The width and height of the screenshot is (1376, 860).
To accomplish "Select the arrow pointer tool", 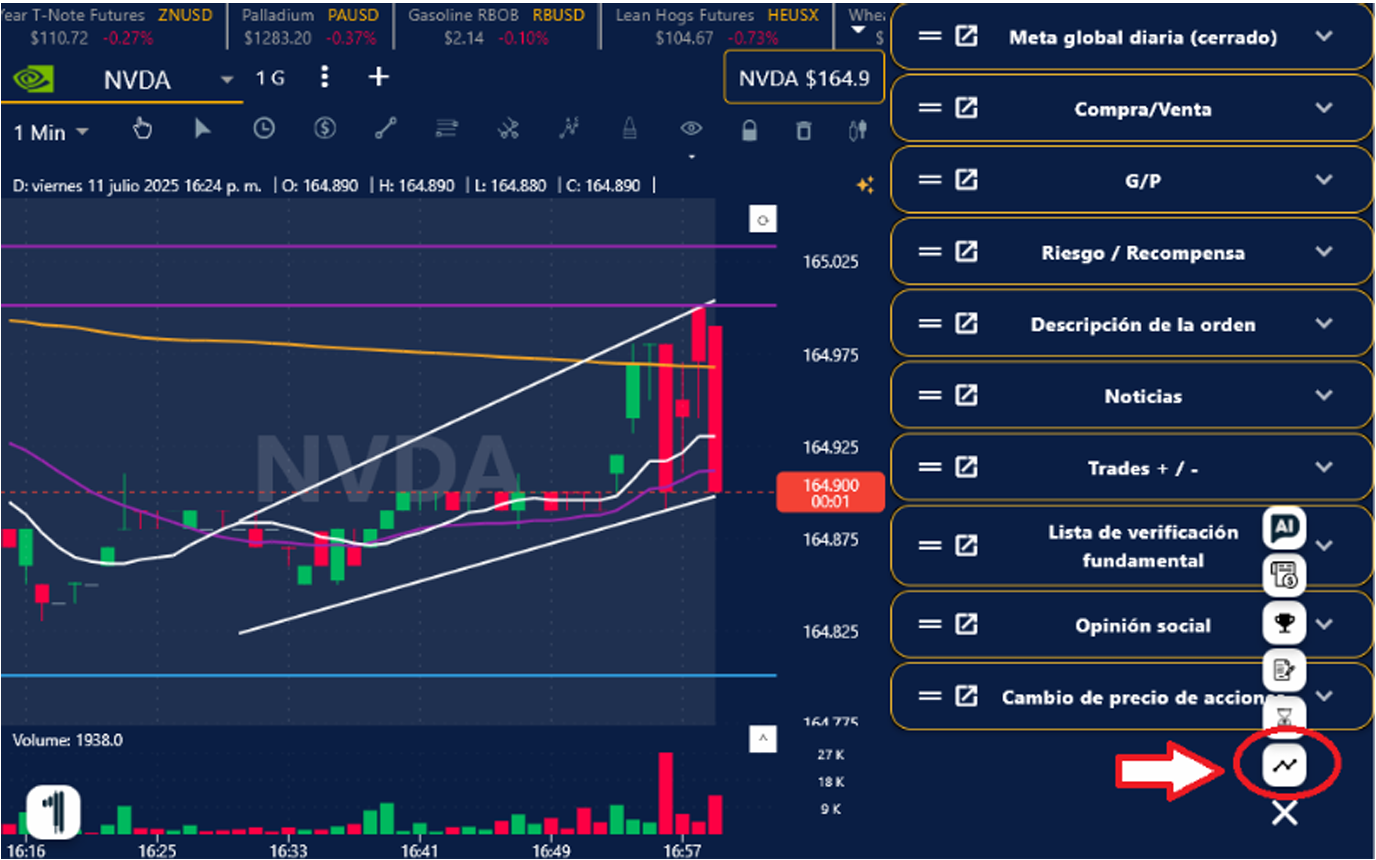I will pyautogui.click(x=202, y=128).
